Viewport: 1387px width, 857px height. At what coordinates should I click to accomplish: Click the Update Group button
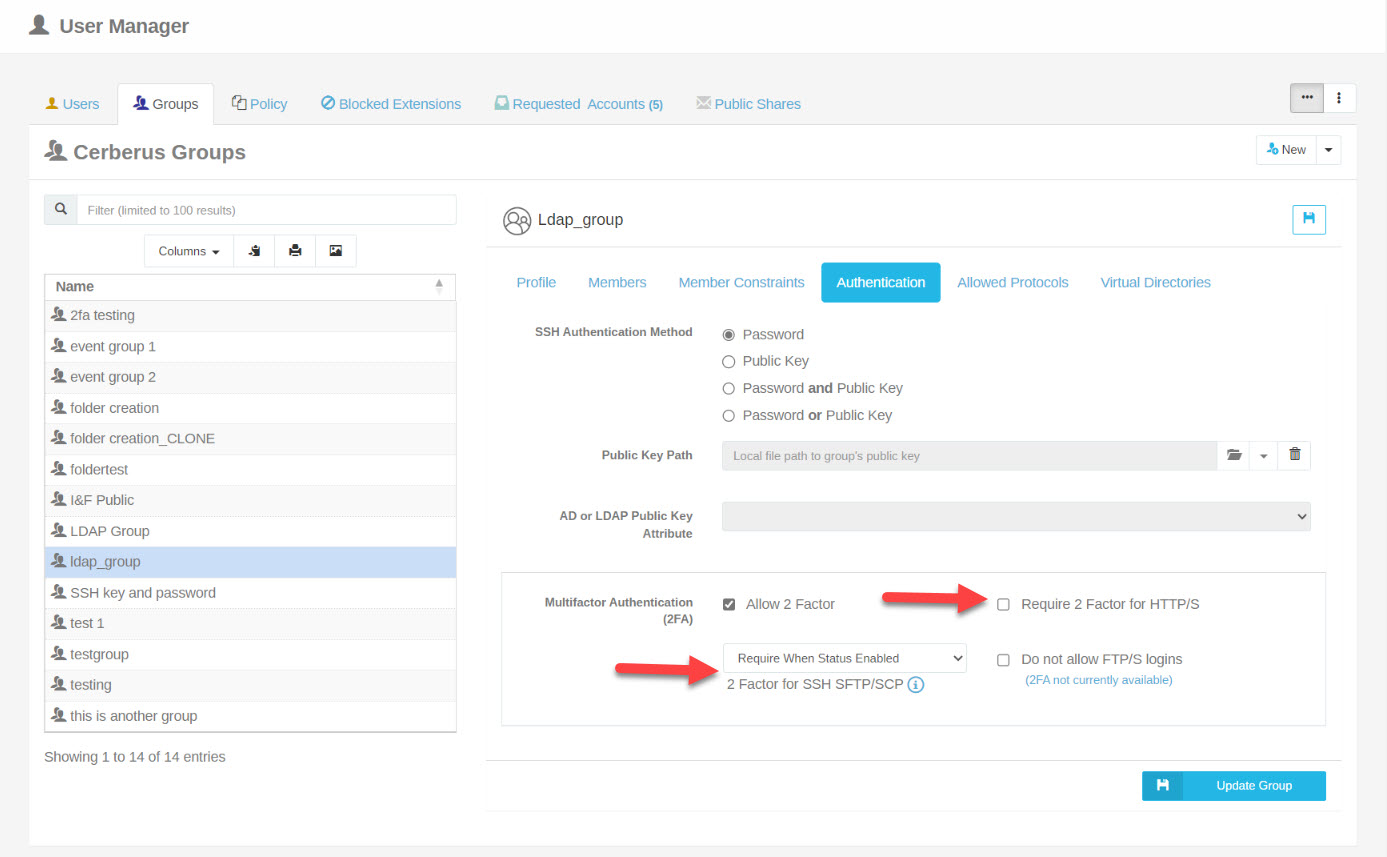click(x=1234, y=786)
